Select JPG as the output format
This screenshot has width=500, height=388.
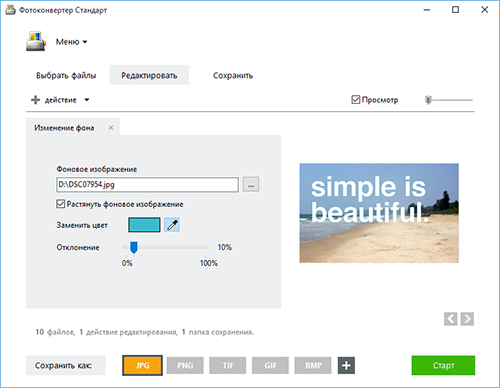(142, 365)
